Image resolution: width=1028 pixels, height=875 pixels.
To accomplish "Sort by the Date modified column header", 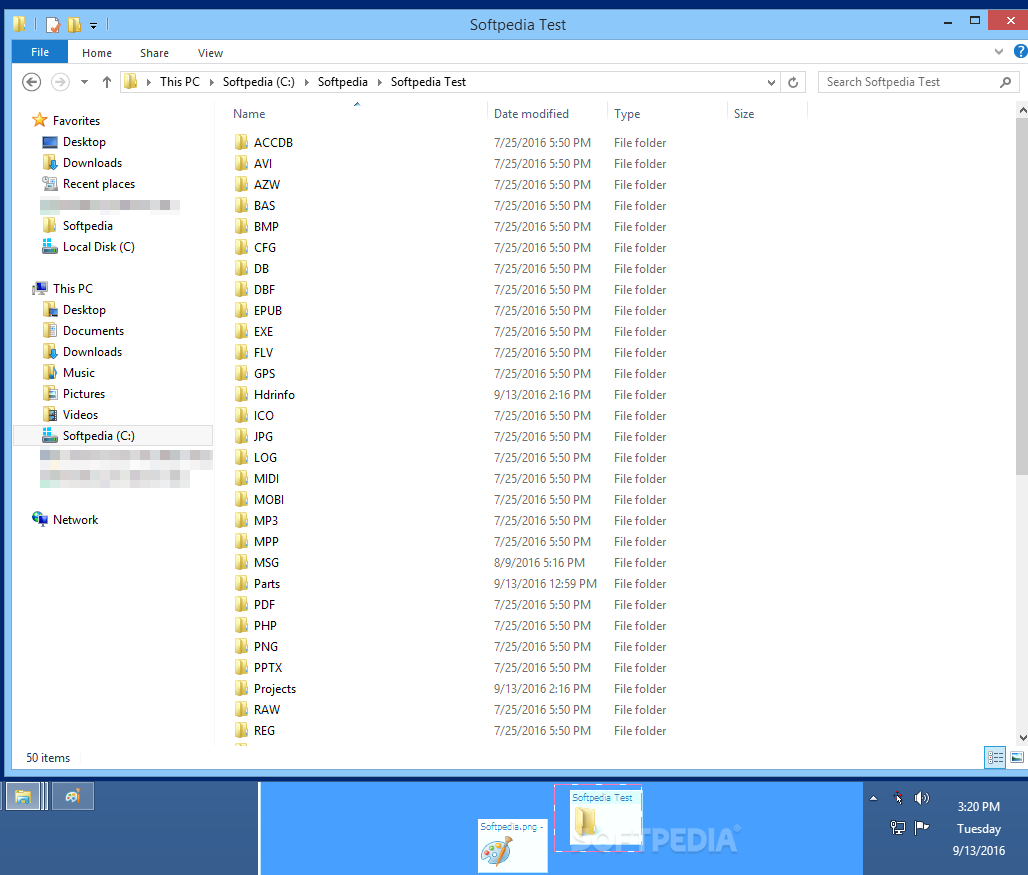I will [531, 114].
